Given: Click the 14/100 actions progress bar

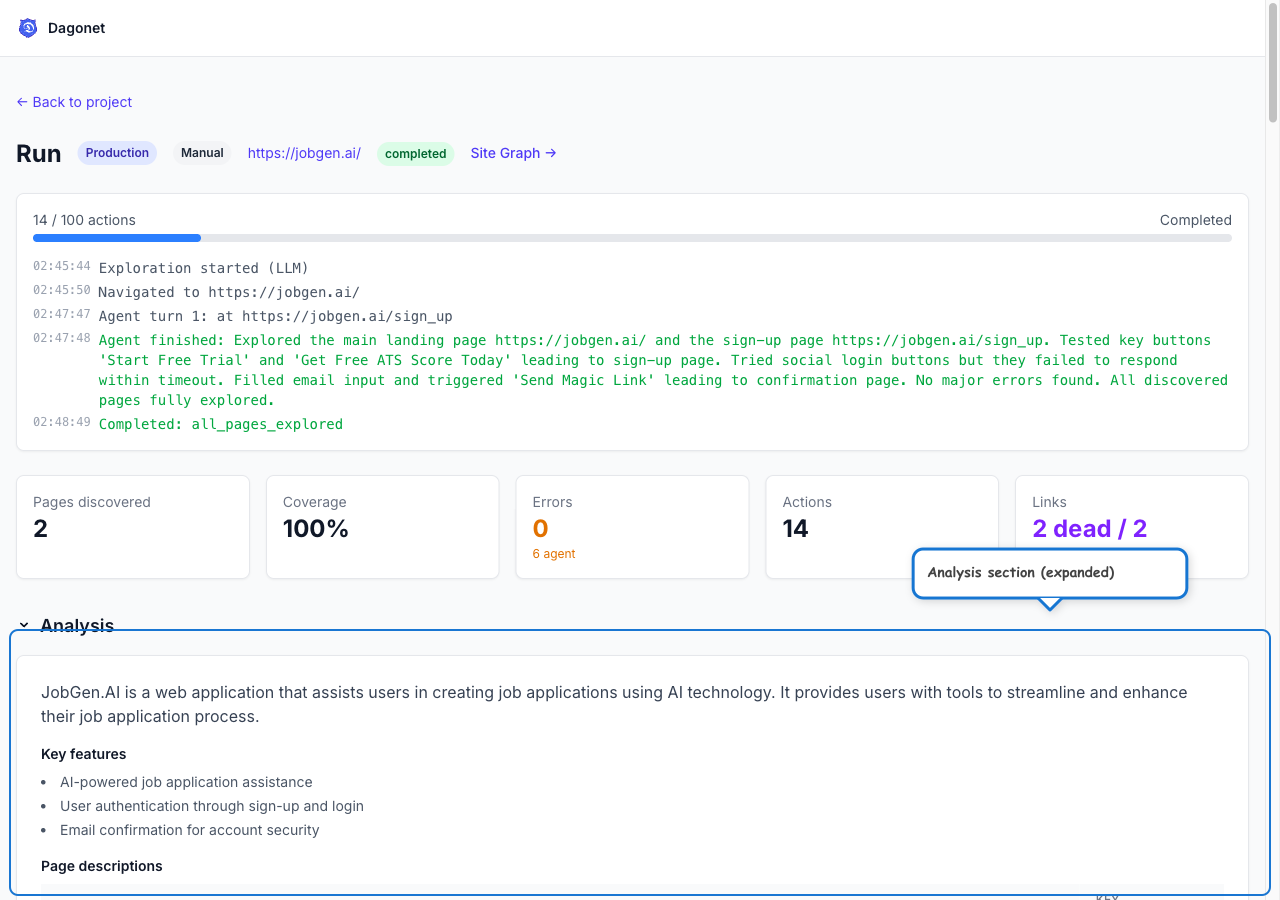Looking at the screenshot, I should pos(632,237).
